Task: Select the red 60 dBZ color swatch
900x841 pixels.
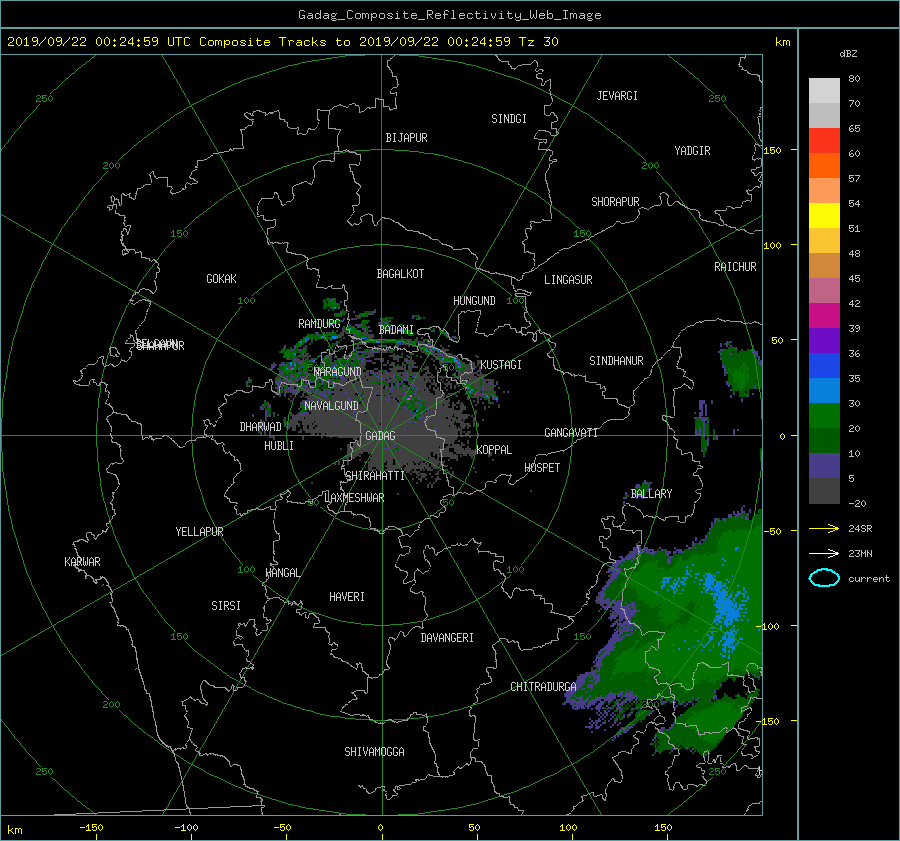Action: 824,140
